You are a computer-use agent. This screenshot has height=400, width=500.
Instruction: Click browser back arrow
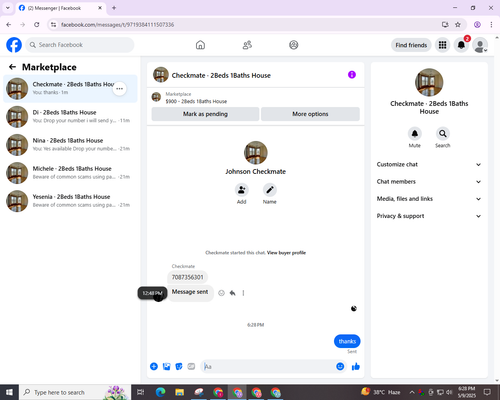point(9,25)
